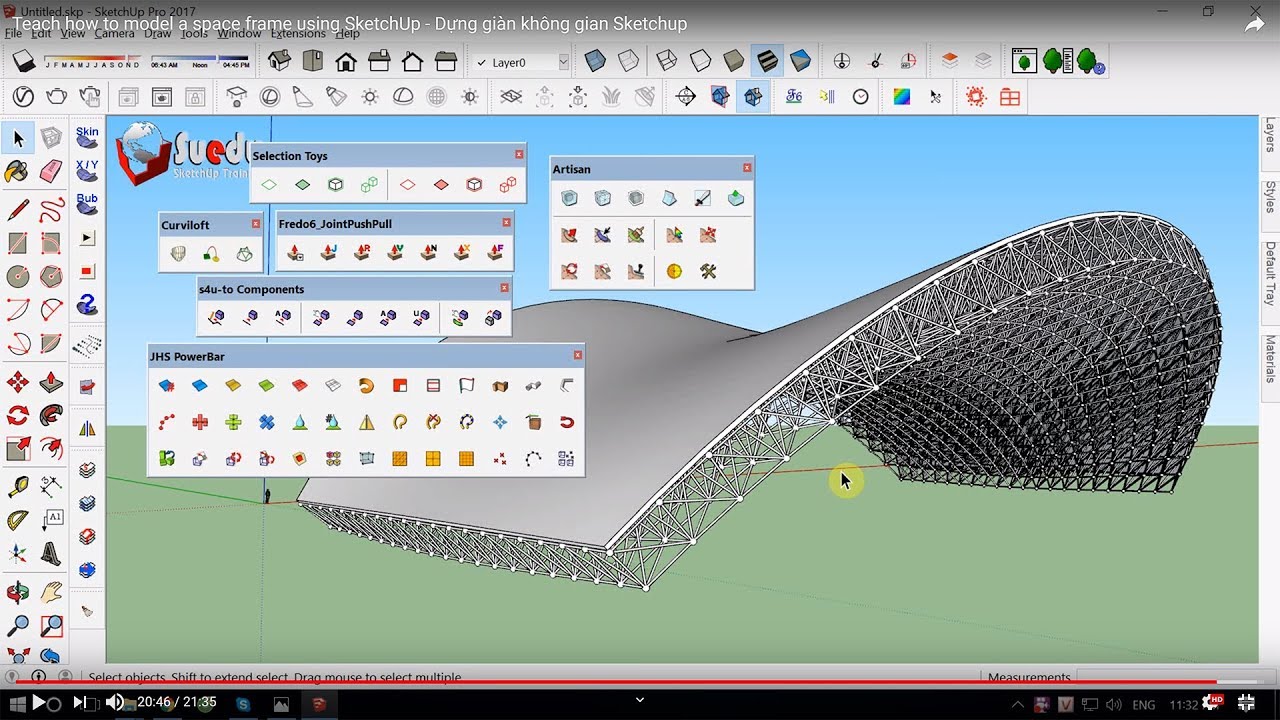Open the V-Ray asset editor icon
The height and width of the screenshot is (720, 1280).
pyautogui.click(x=23, y=97)
